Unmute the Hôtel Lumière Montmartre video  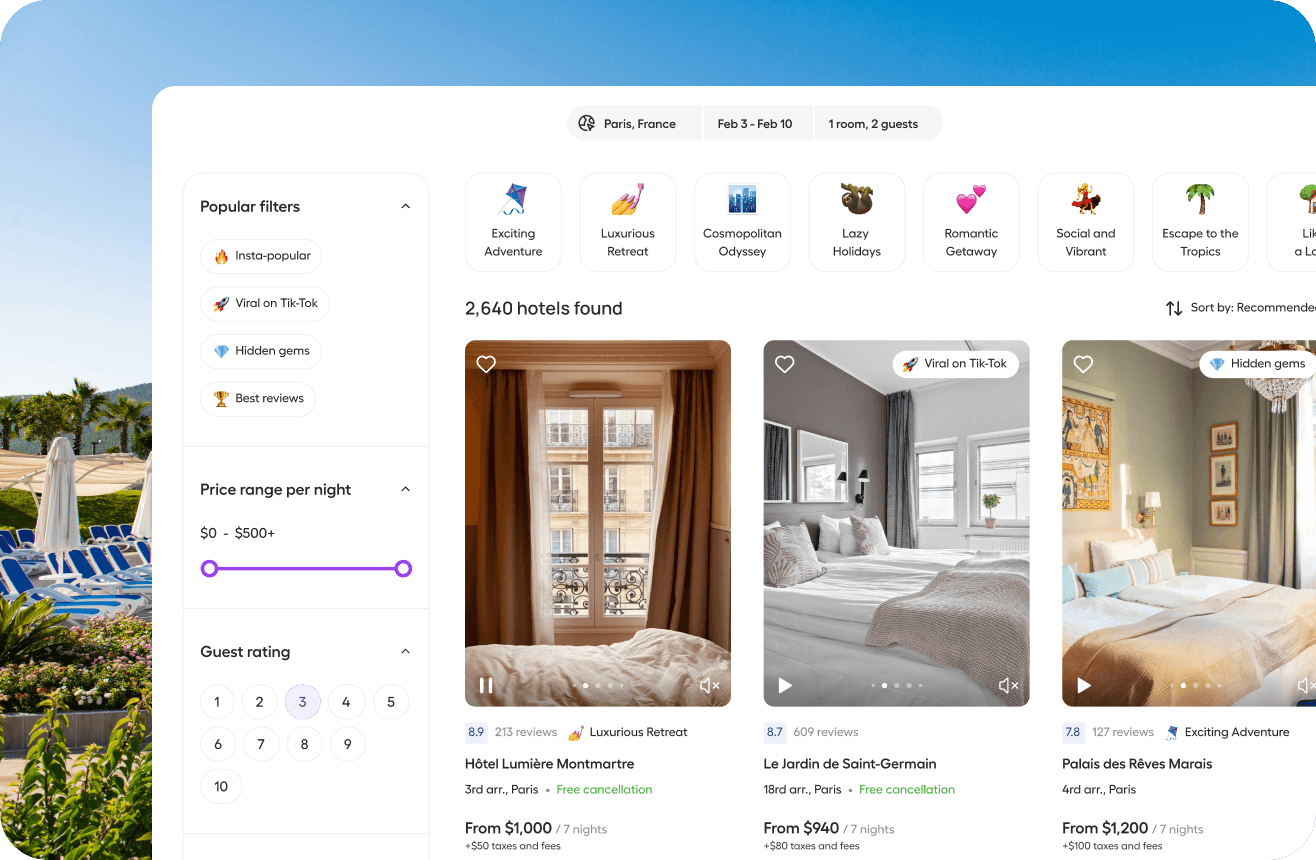point(709,685)
